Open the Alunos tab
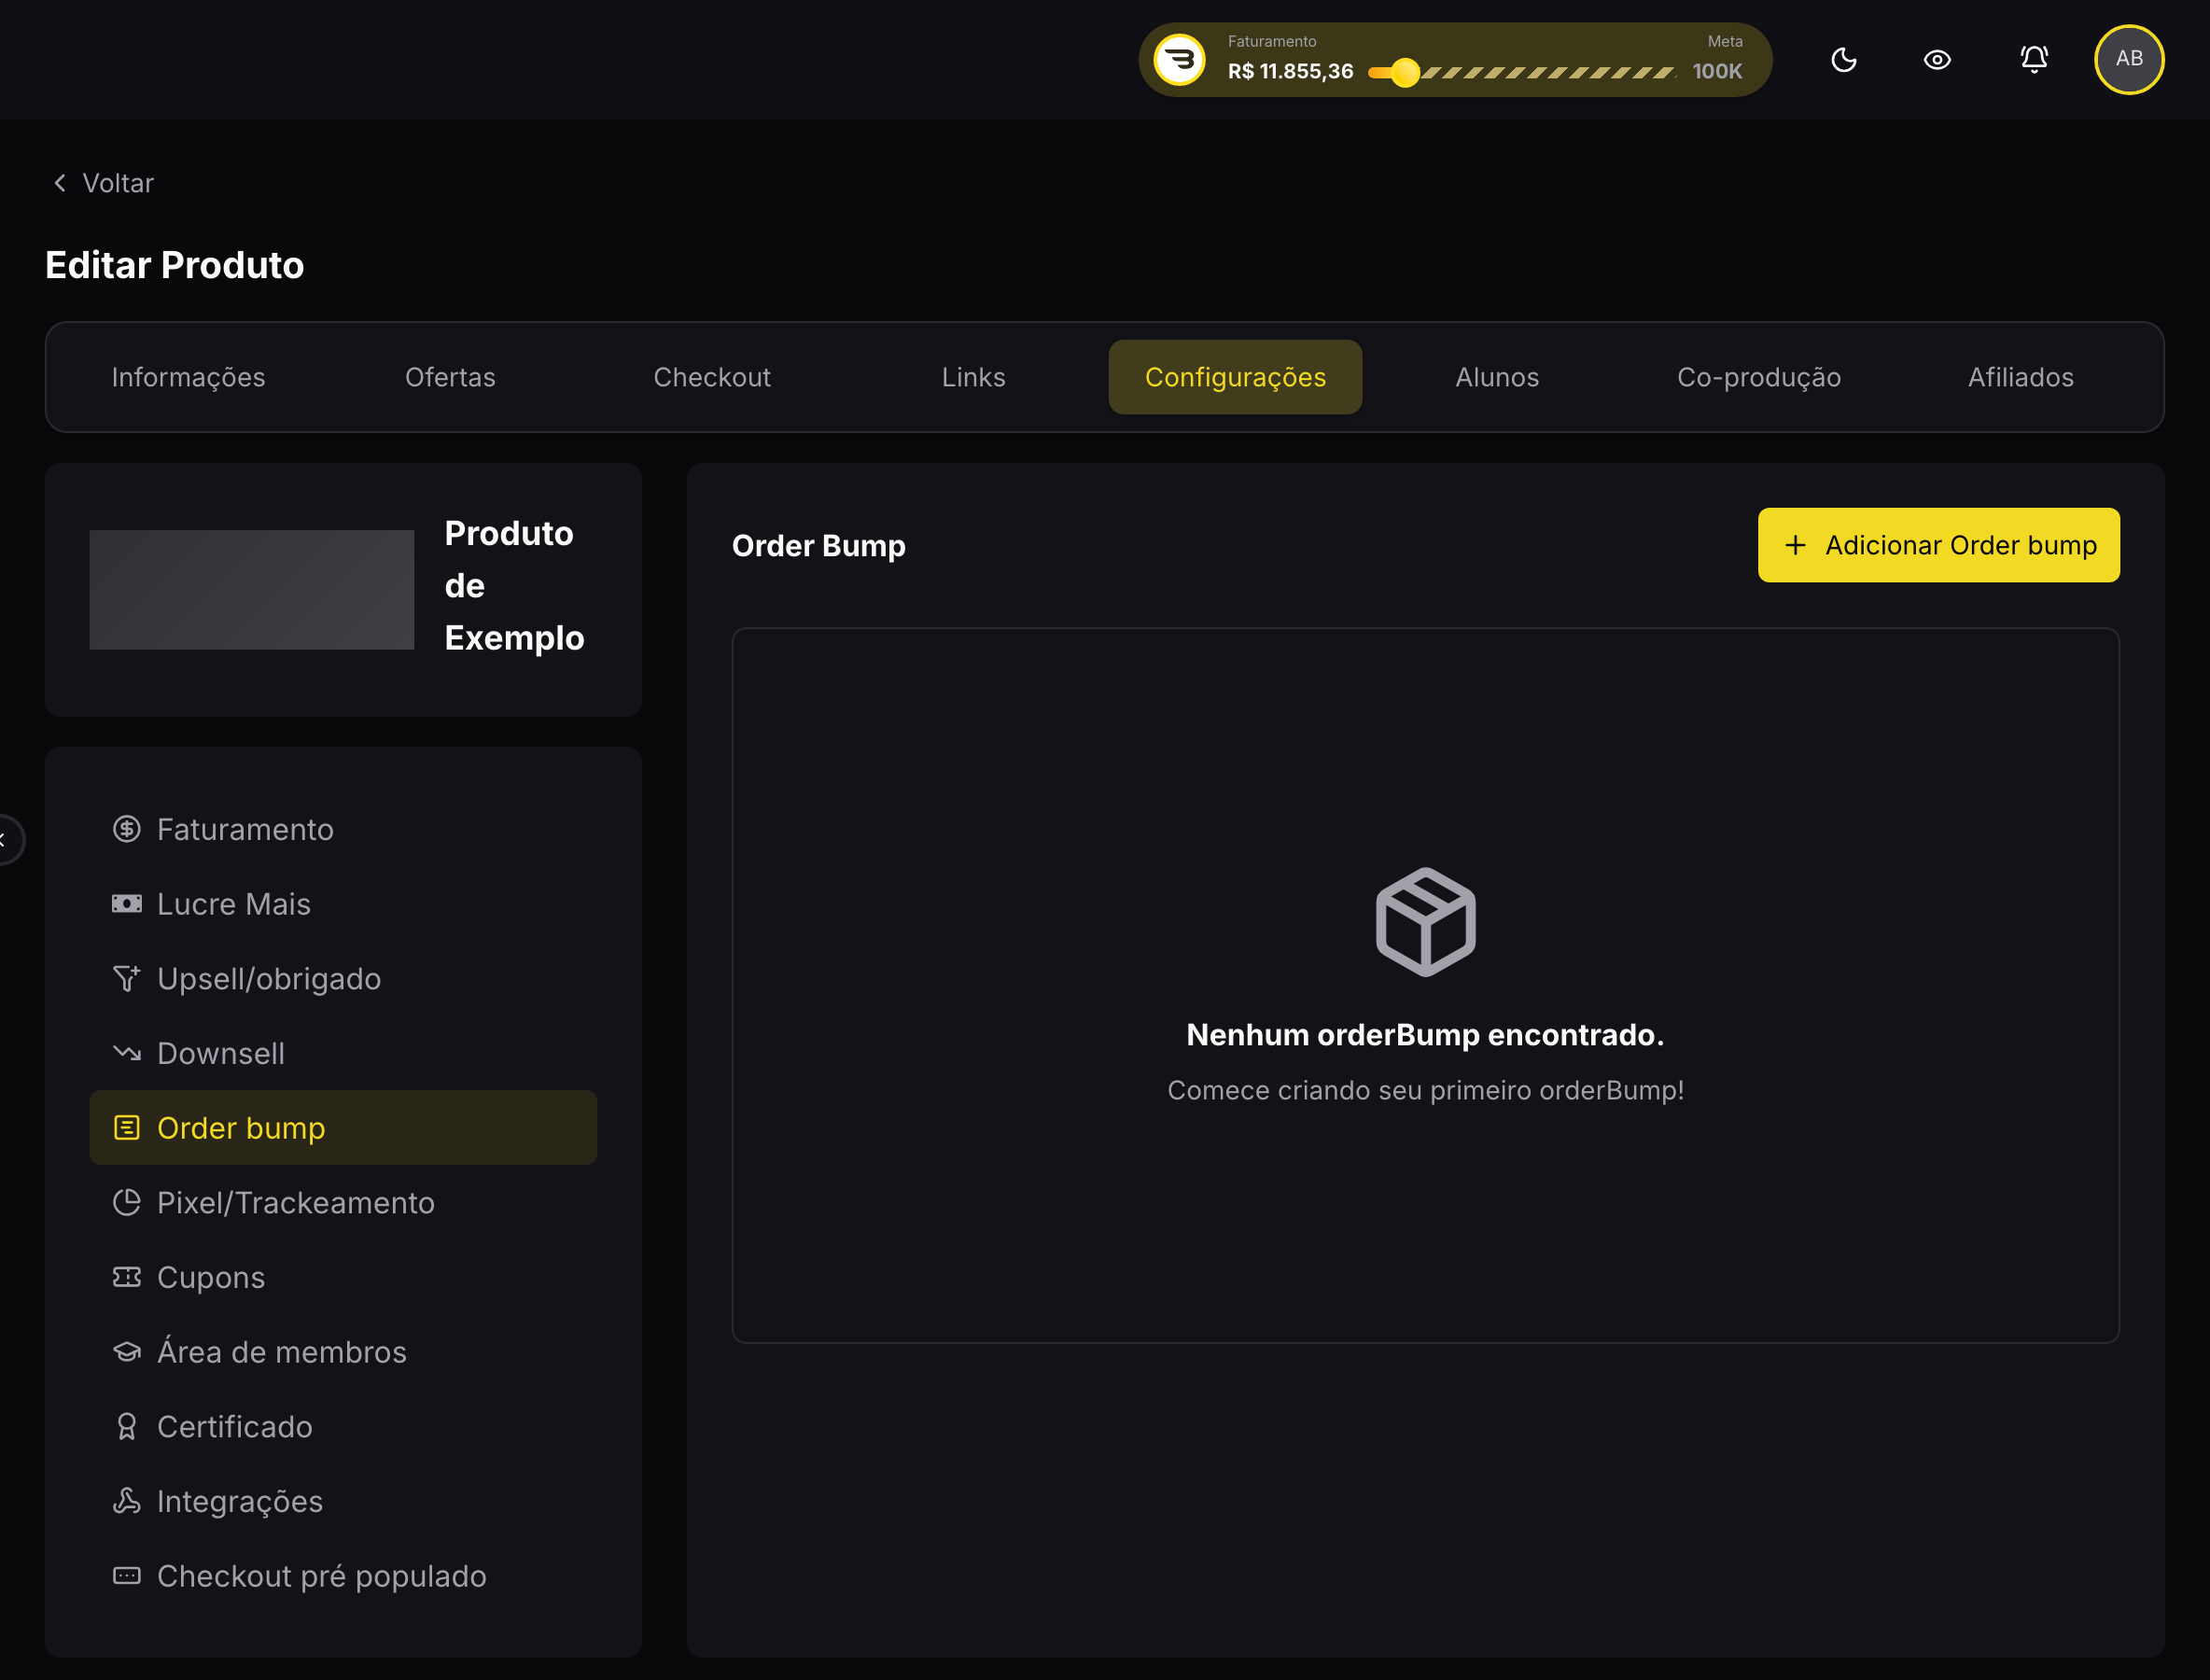Image resolution: width=2210 pixels, height=1680 pixels. pos(1497,377)
